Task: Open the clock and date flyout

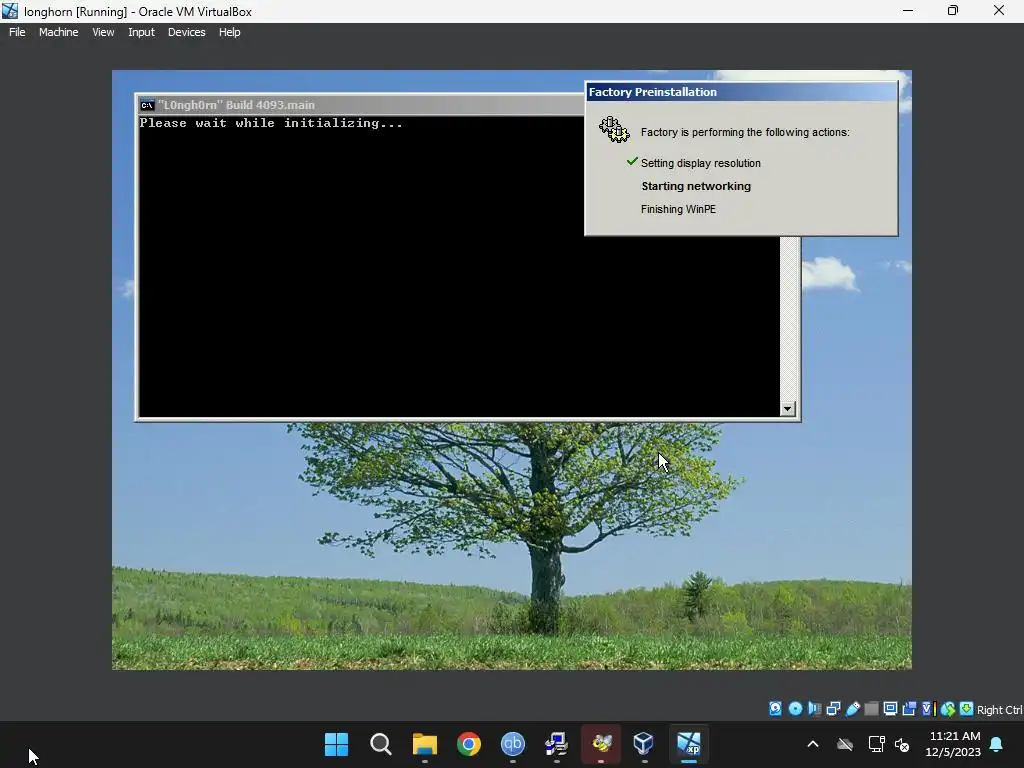Action: point(953,744)
